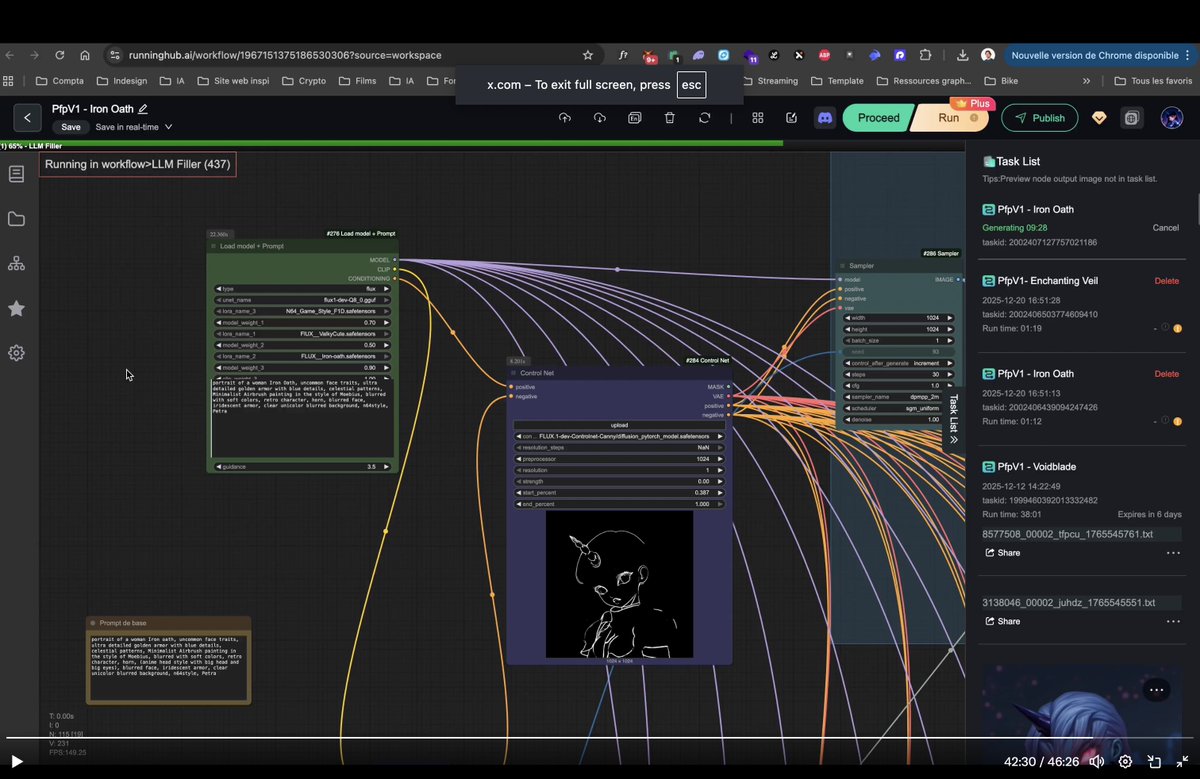The image size is (1200, 779).
Task: Click the Proceed button
Action: 878,118
